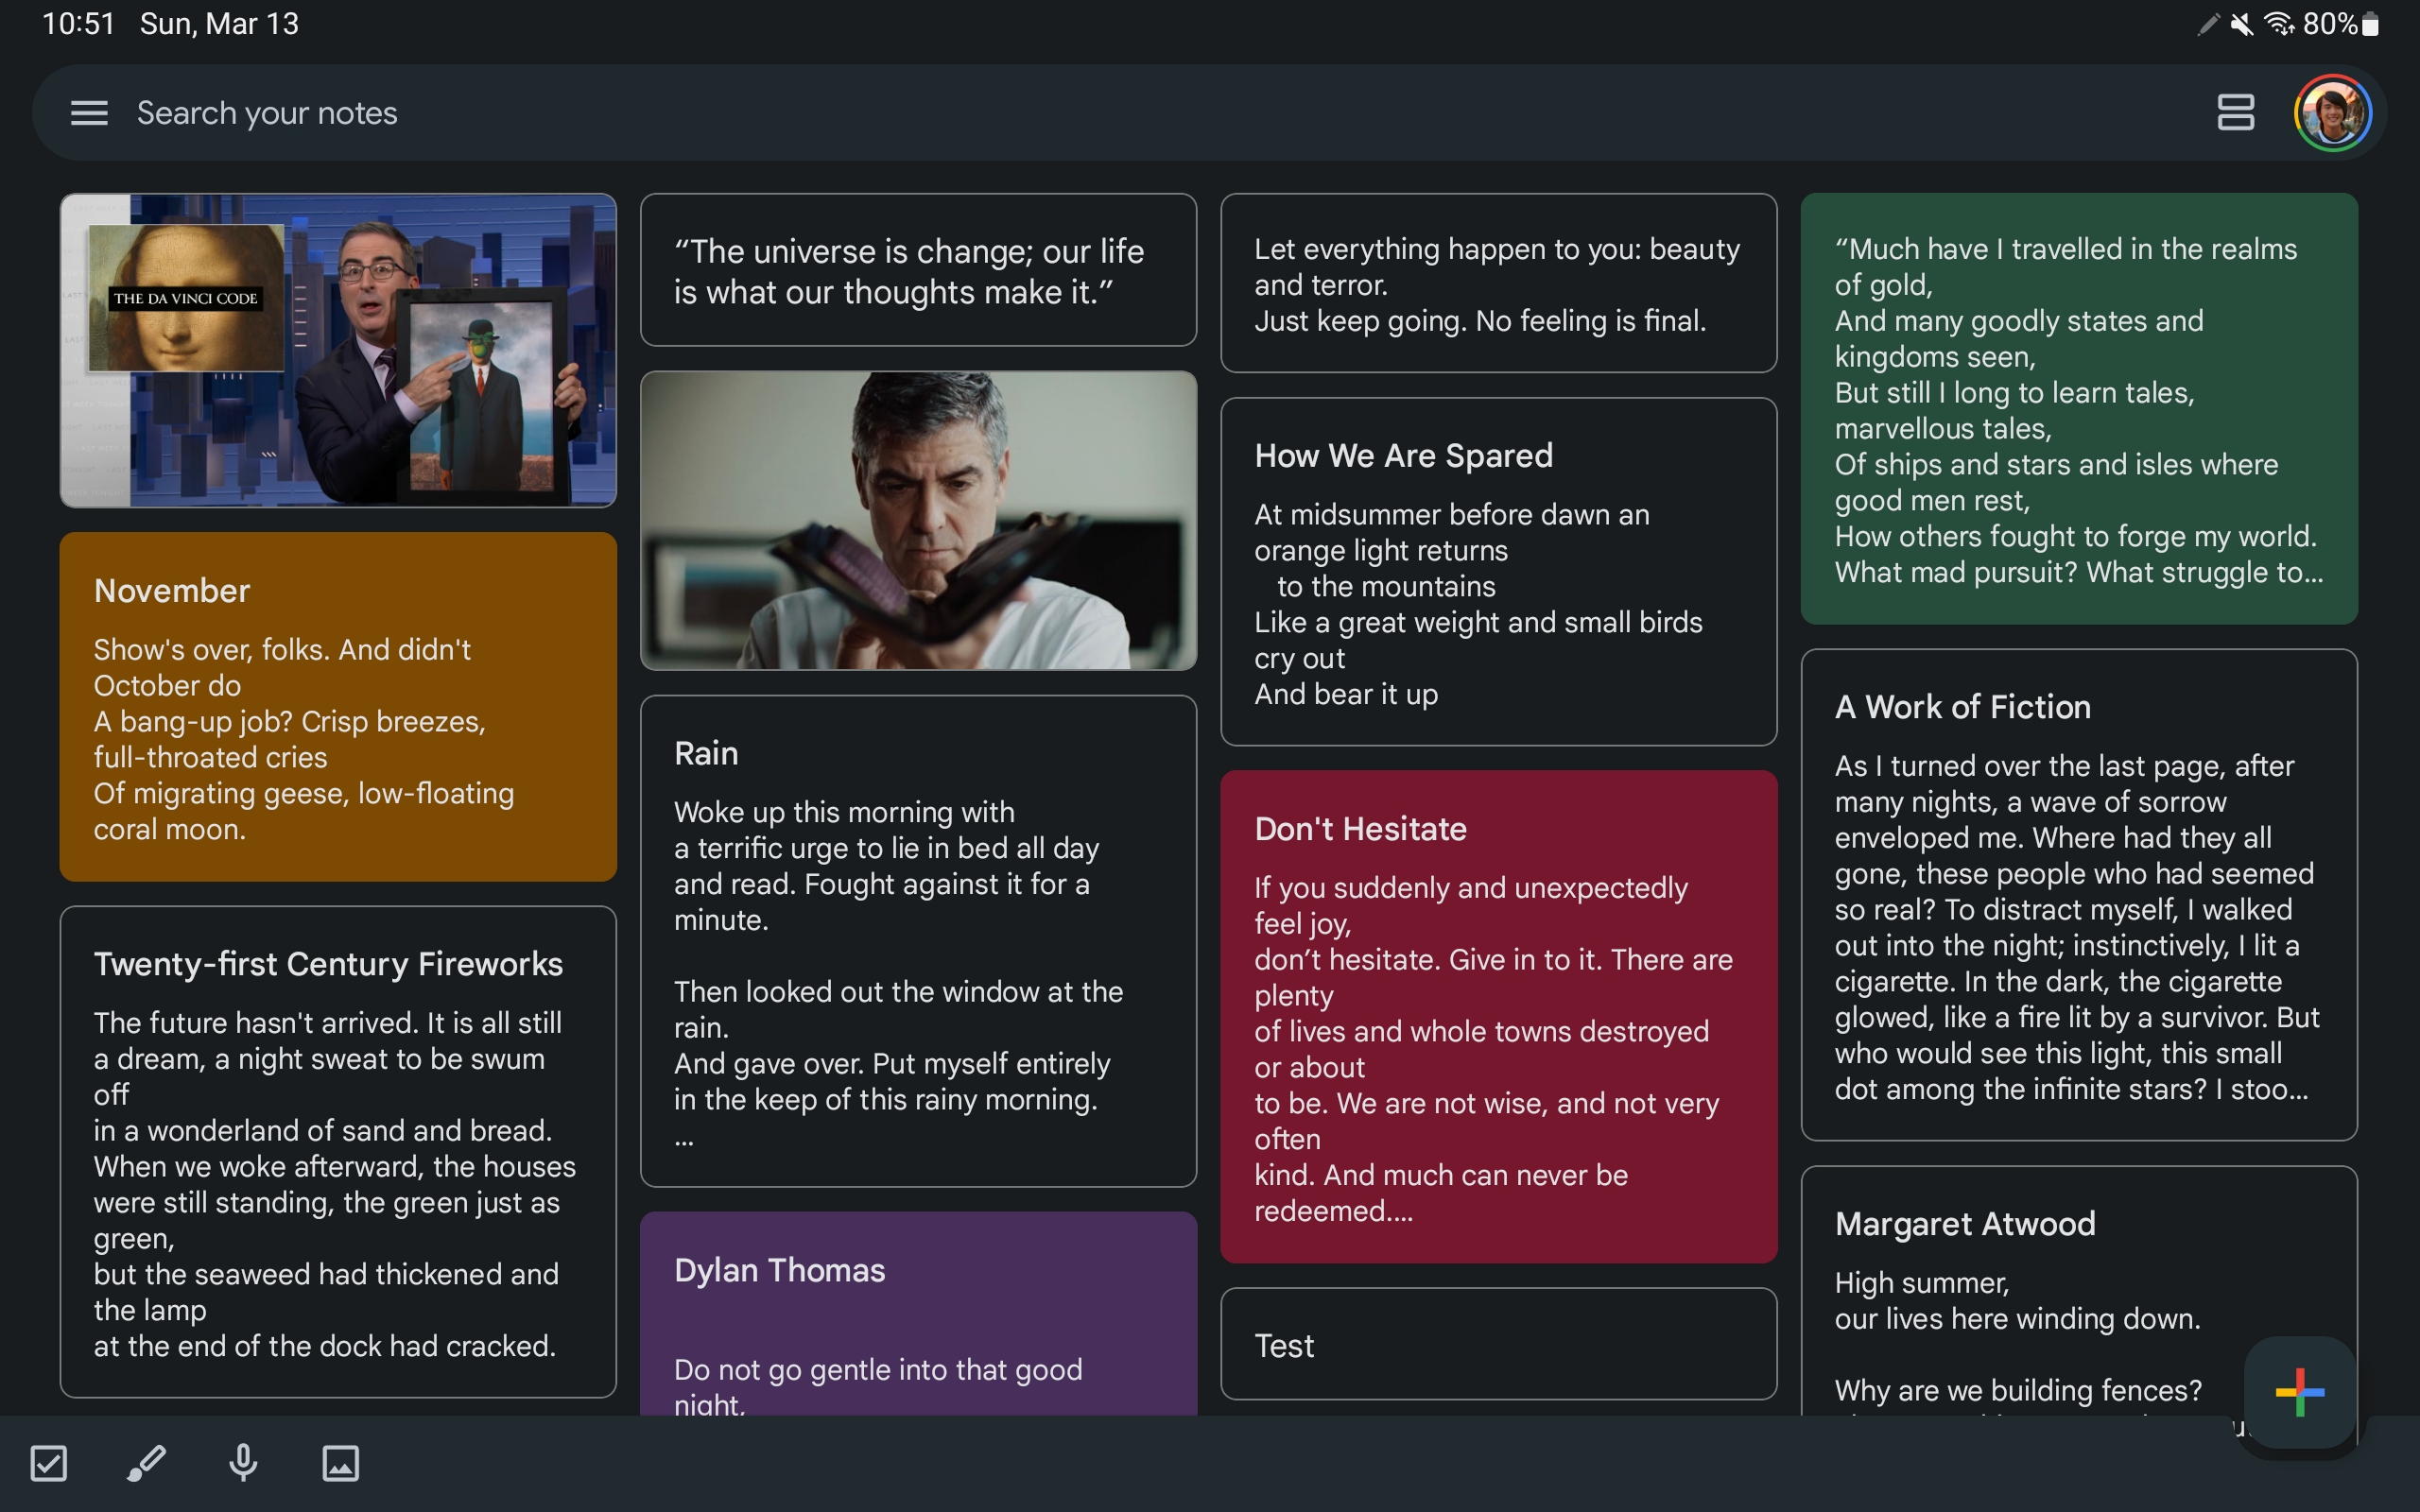Open the note titled Test
The height and width of the screenshot is (1512, 2420).
pos(1498,1344)
